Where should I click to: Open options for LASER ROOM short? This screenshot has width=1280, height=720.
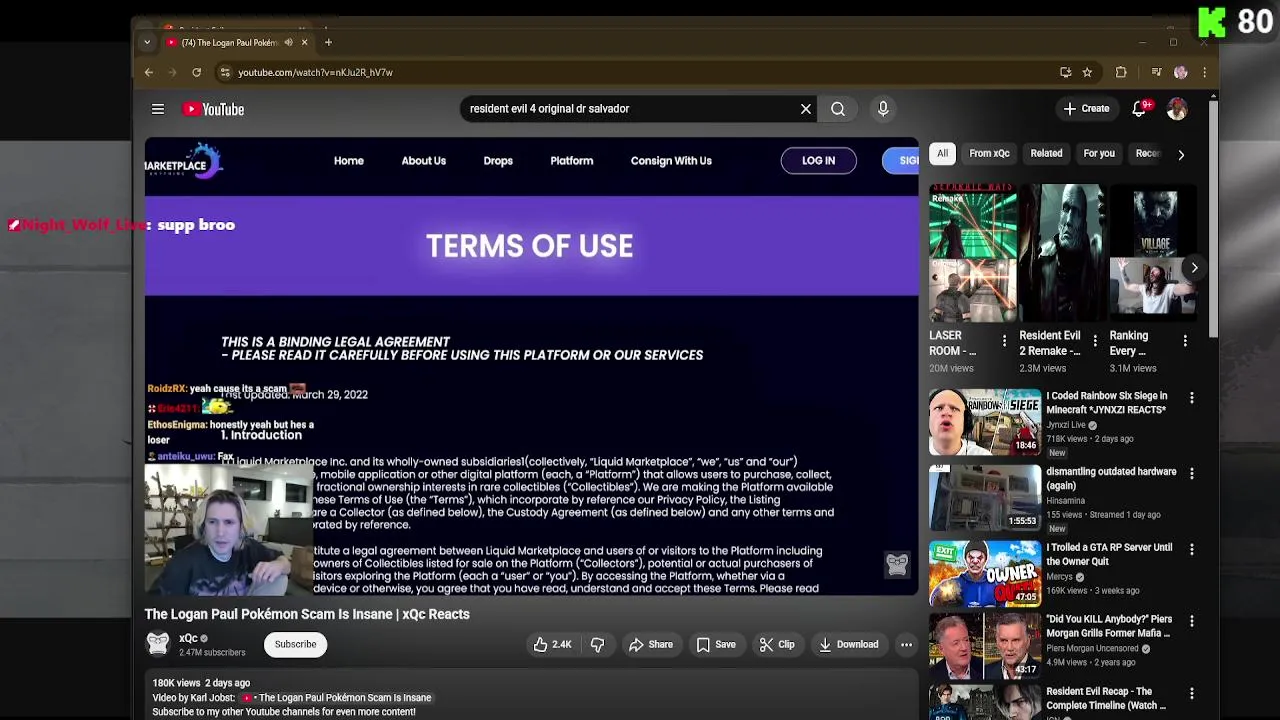[x=1005, y=341]
